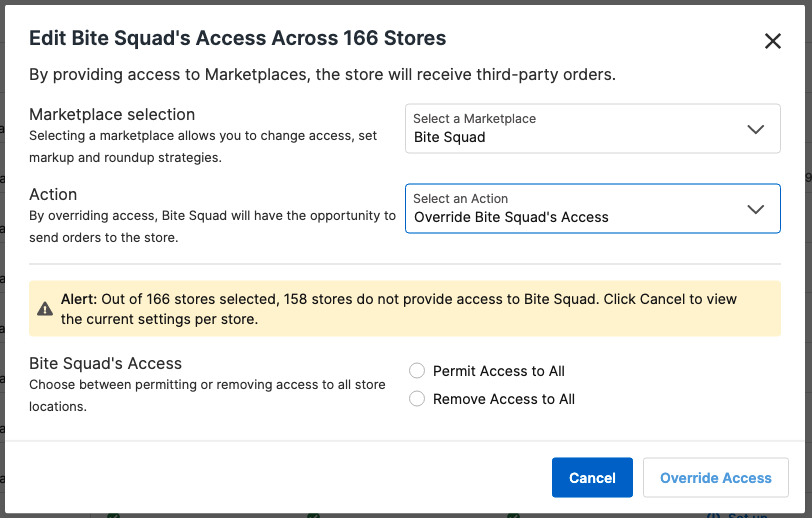812x518 pixels.
Task: Click the "Marketplace selection" heading
Action: tap(112, 114)
